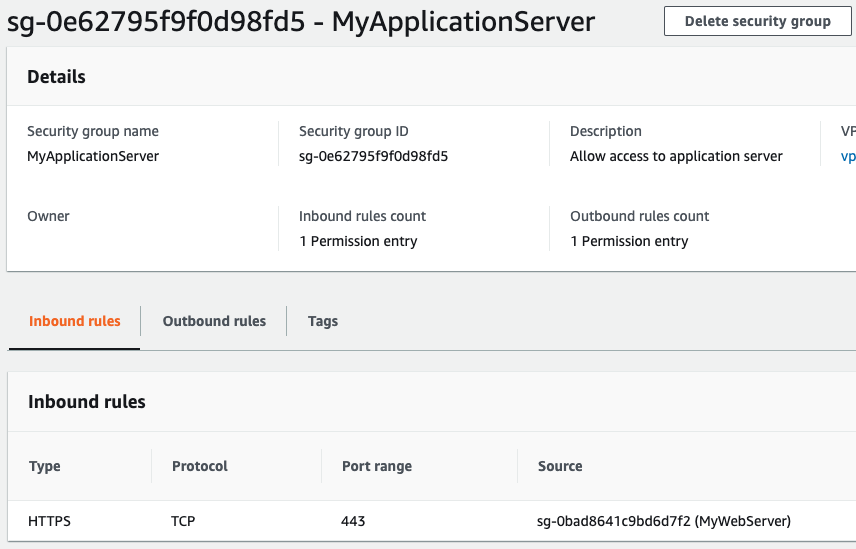The image size is (856, 549).
Task: Switch to the Outbound rules tab
Action: pyautogui.click(x=214, y=321)
